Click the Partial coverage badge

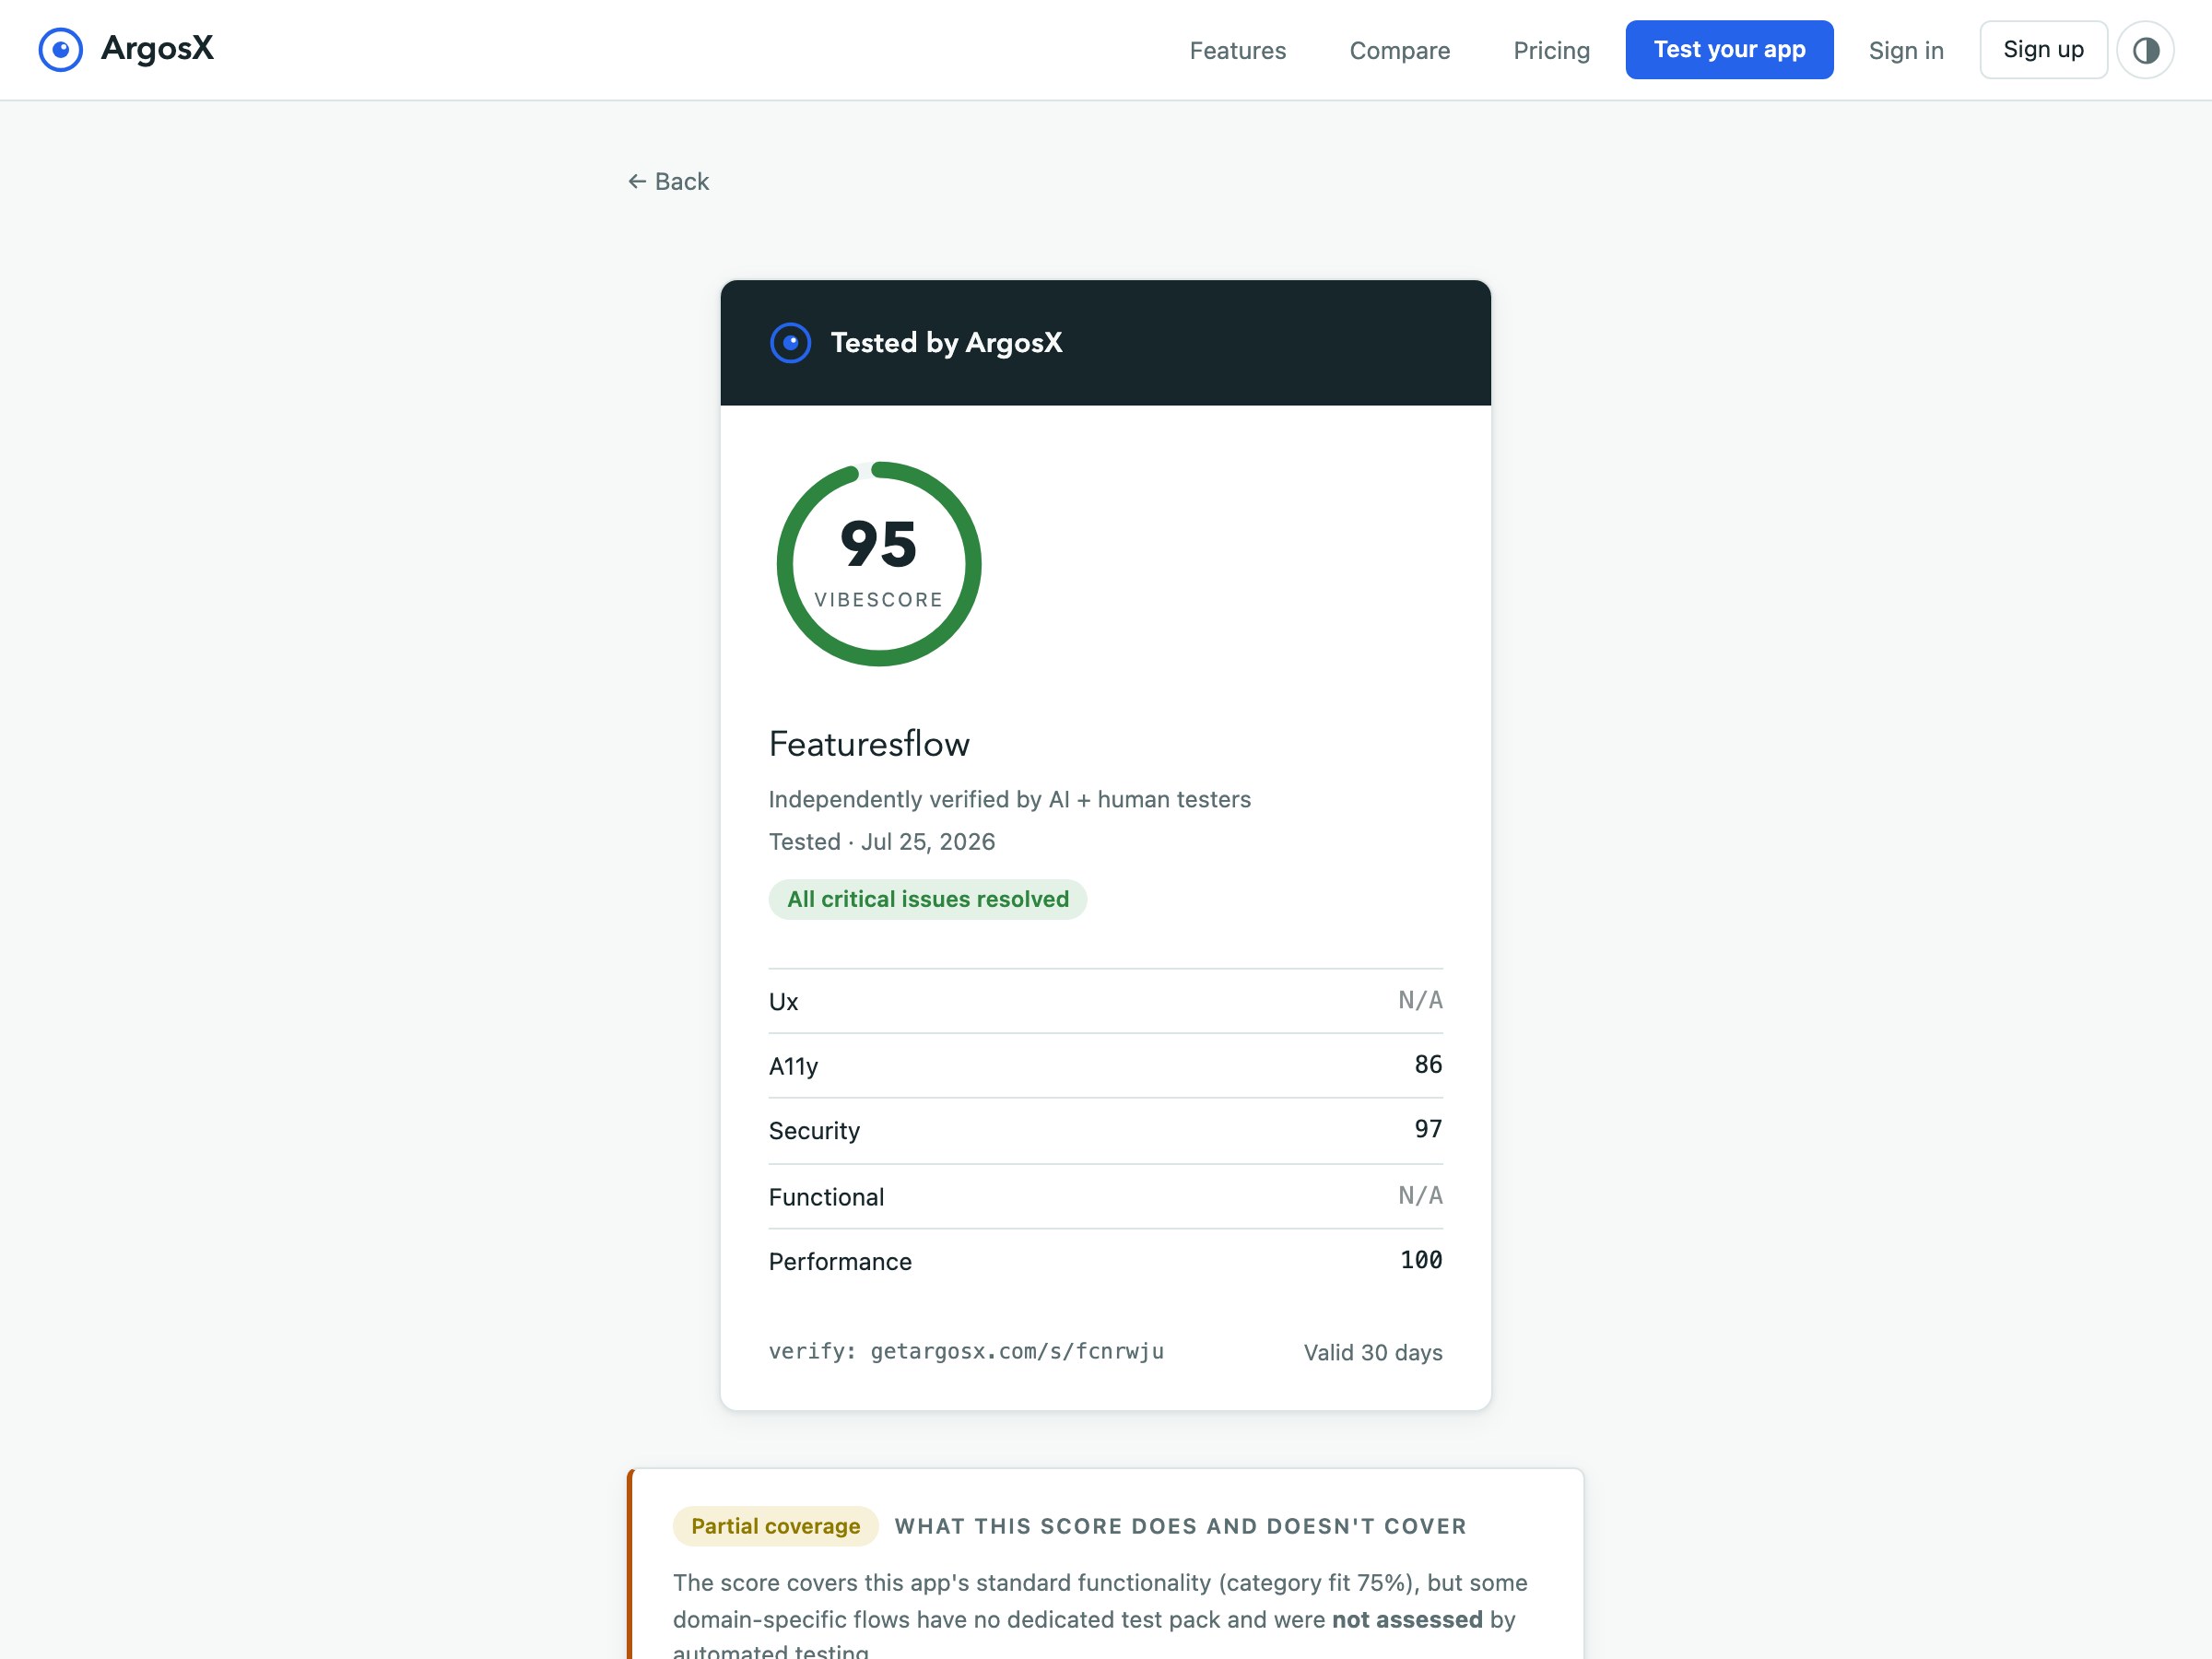point(775,1526)
